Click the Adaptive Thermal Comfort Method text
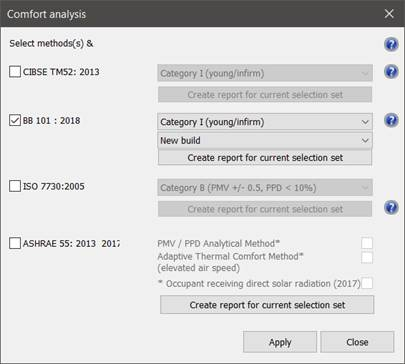405x364 pixels. point(230,256)
